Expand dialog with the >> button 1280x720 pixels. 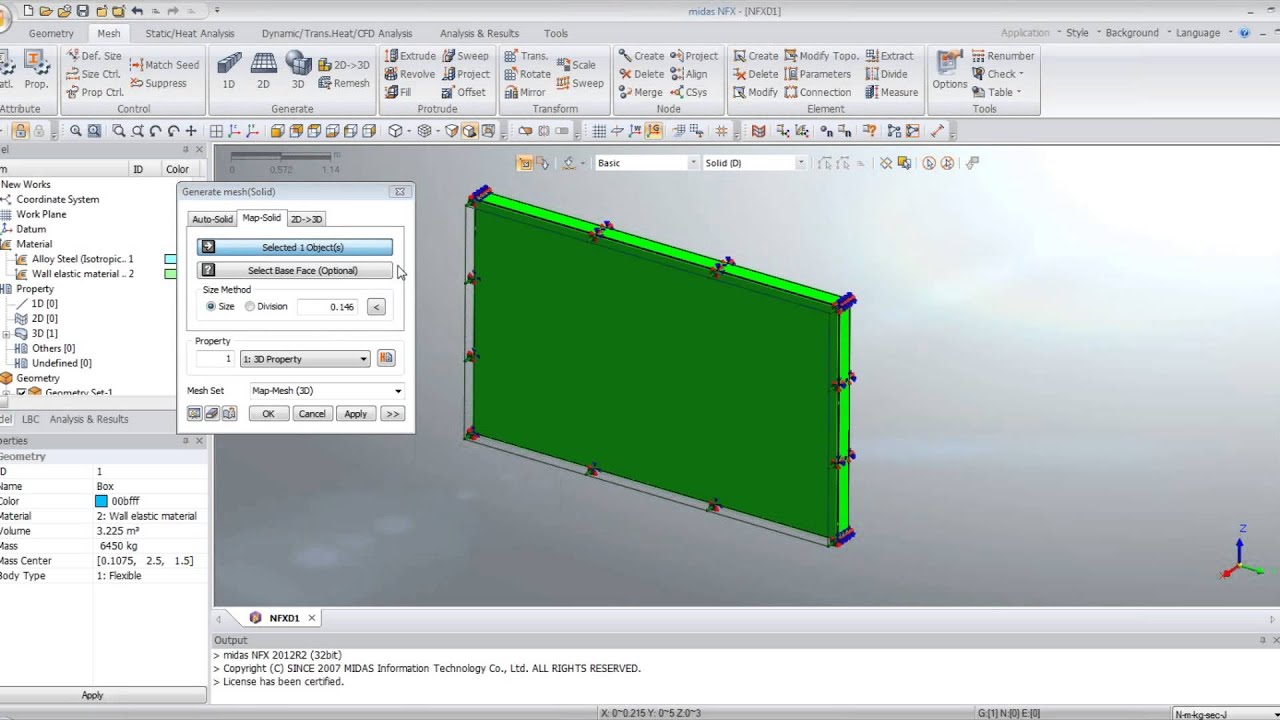[x=392, y=414]
